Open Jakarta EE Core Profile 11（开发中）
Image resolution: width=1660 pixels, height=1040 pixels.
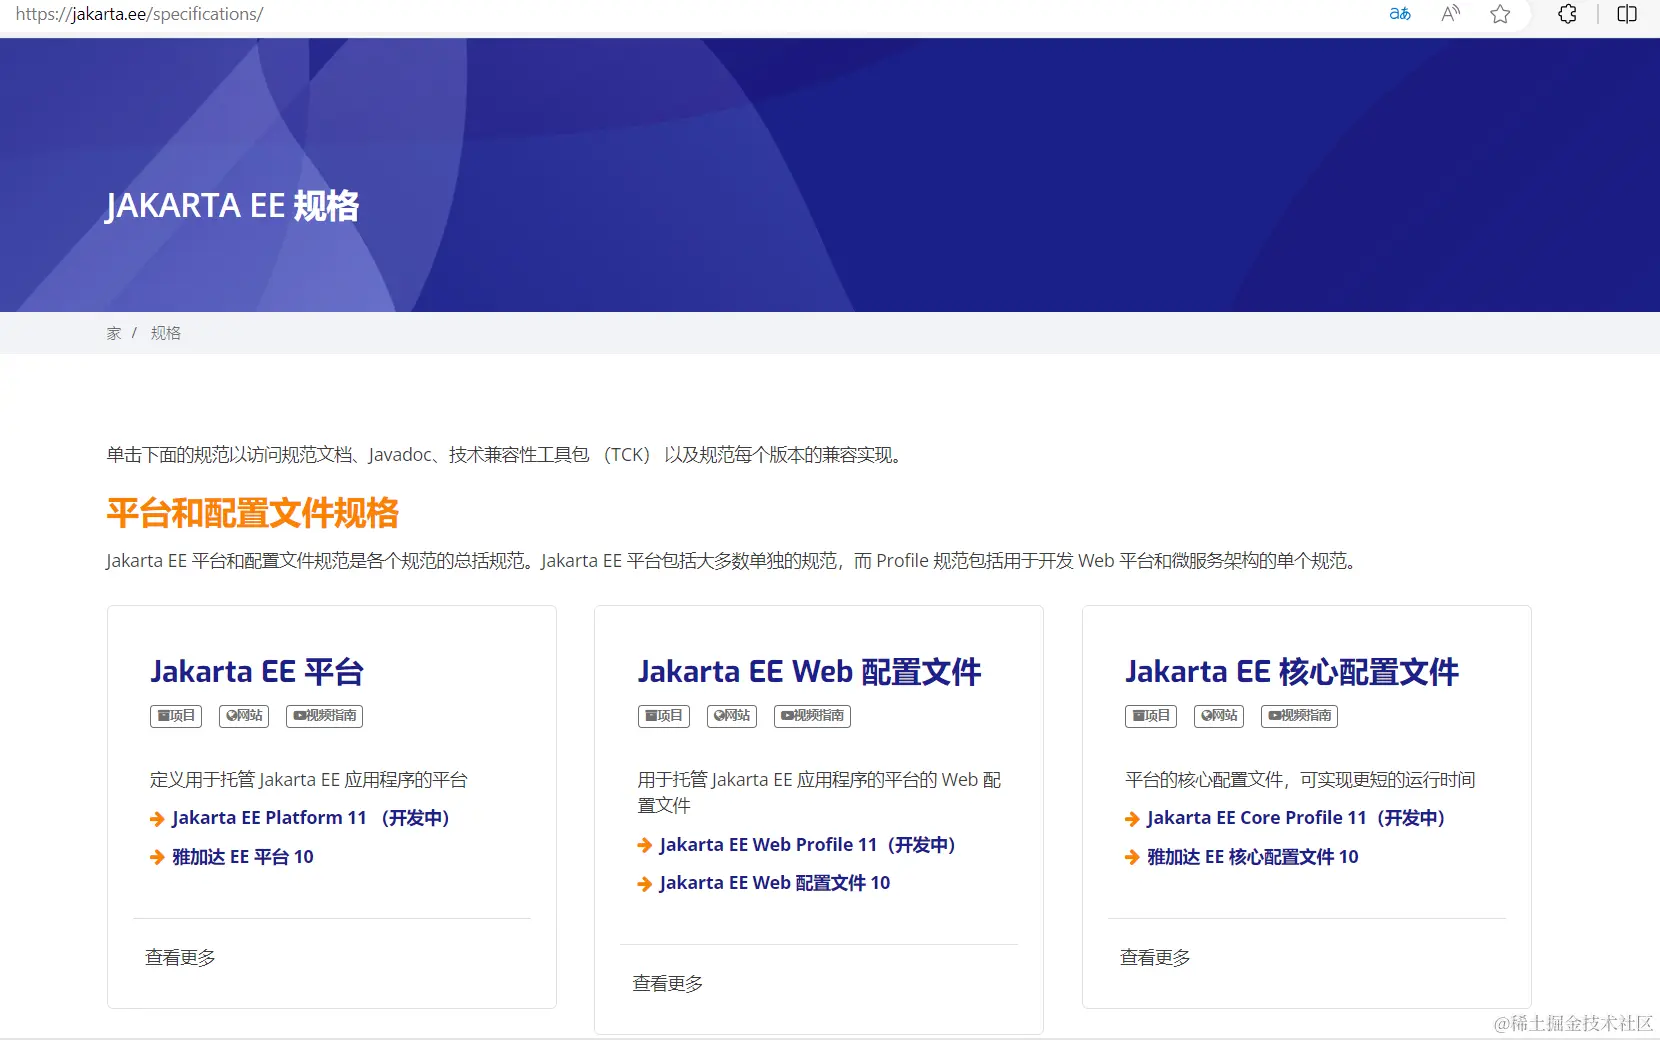pos(1295,817)
